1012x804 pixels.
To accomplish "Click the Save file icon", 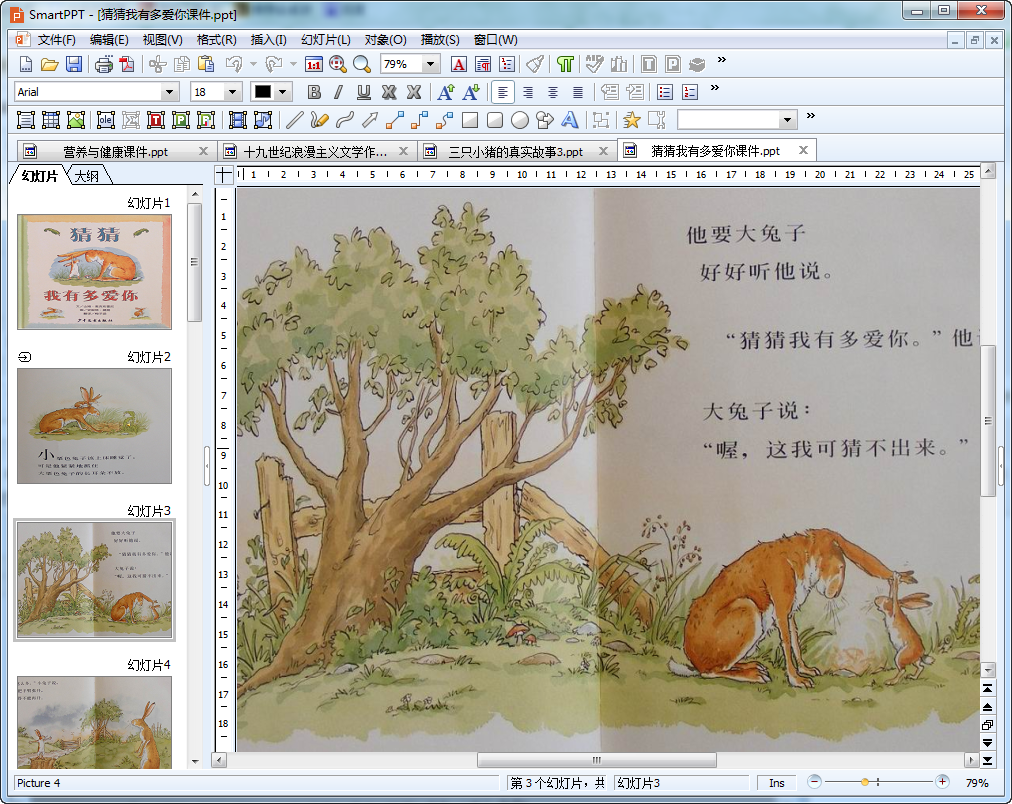I will (74, 64).
